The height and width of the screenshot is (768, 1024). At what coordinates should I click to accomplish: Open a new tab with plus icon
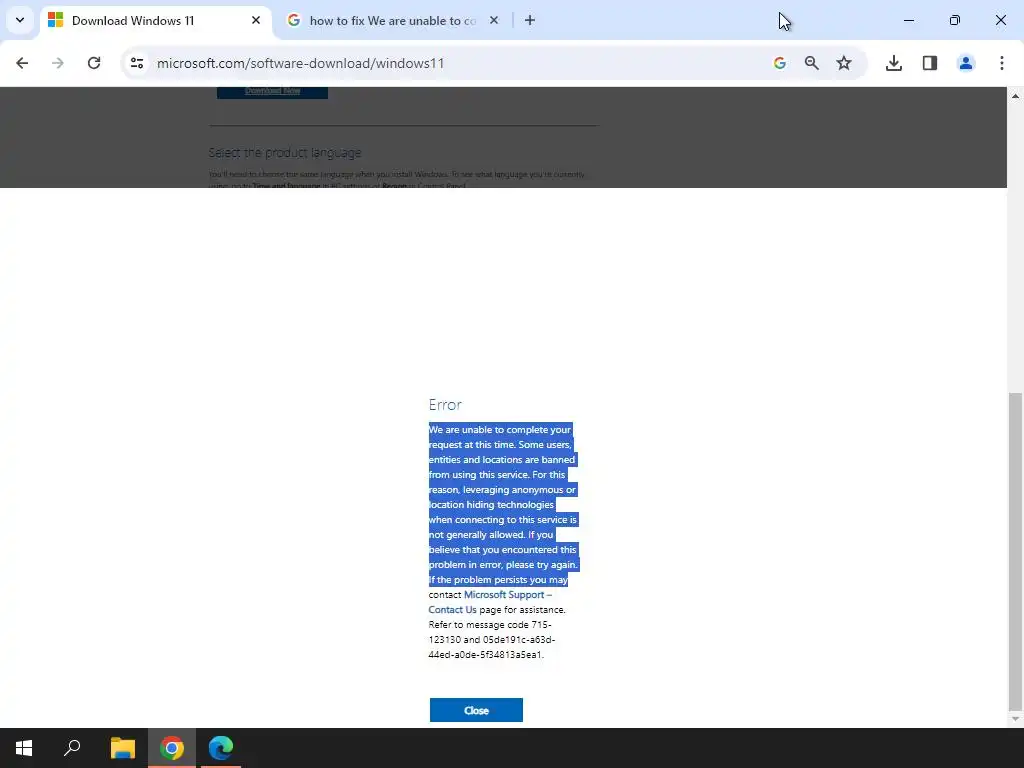pos(530,20)
